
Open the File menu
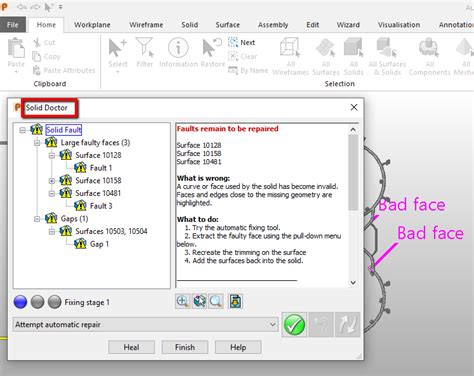pos(13,25)
